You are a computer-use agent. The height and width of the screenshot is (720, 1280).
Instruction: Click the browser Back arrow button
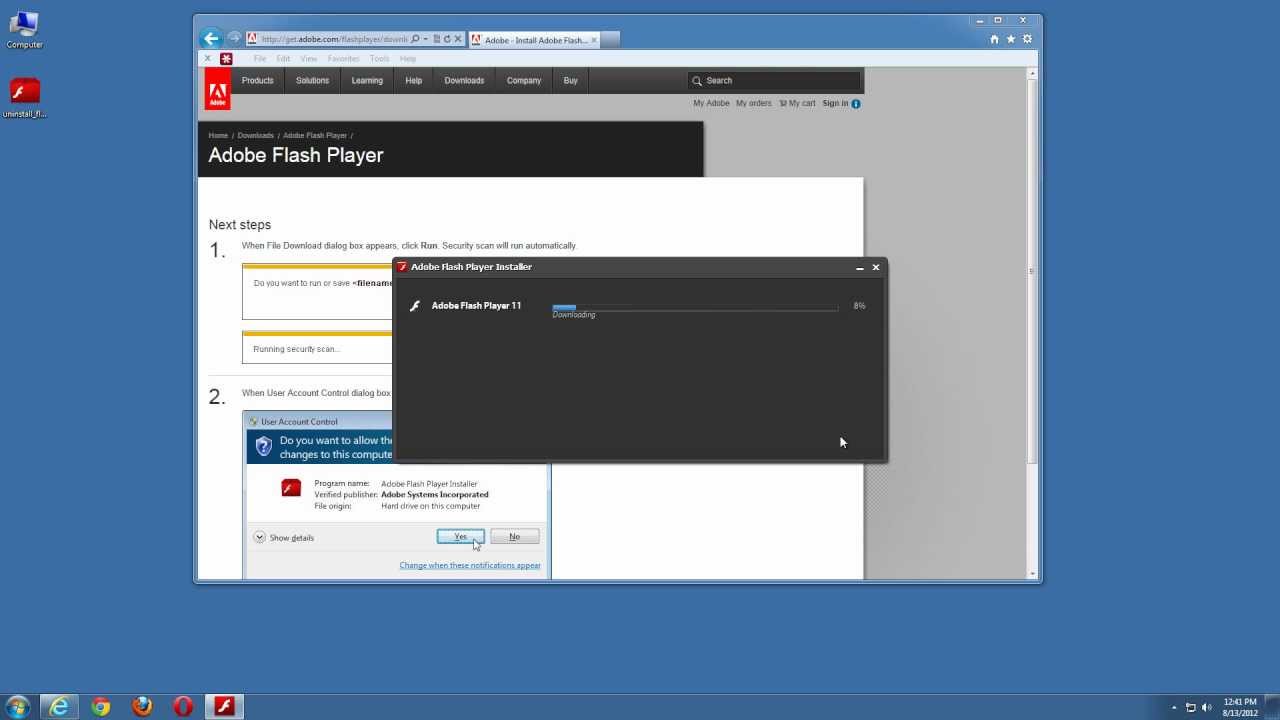[x=210, y=39]
